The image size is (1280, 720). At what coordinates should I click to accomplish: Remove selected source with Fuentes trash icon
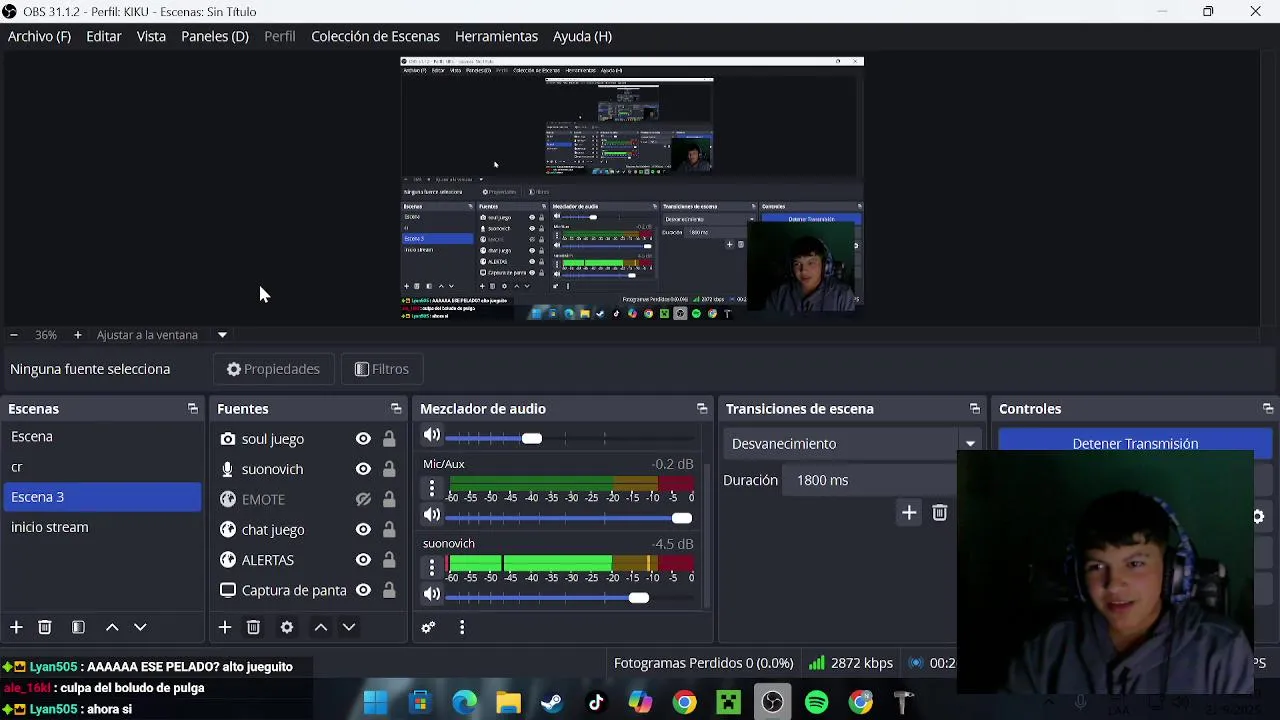(x=253, y=627)
